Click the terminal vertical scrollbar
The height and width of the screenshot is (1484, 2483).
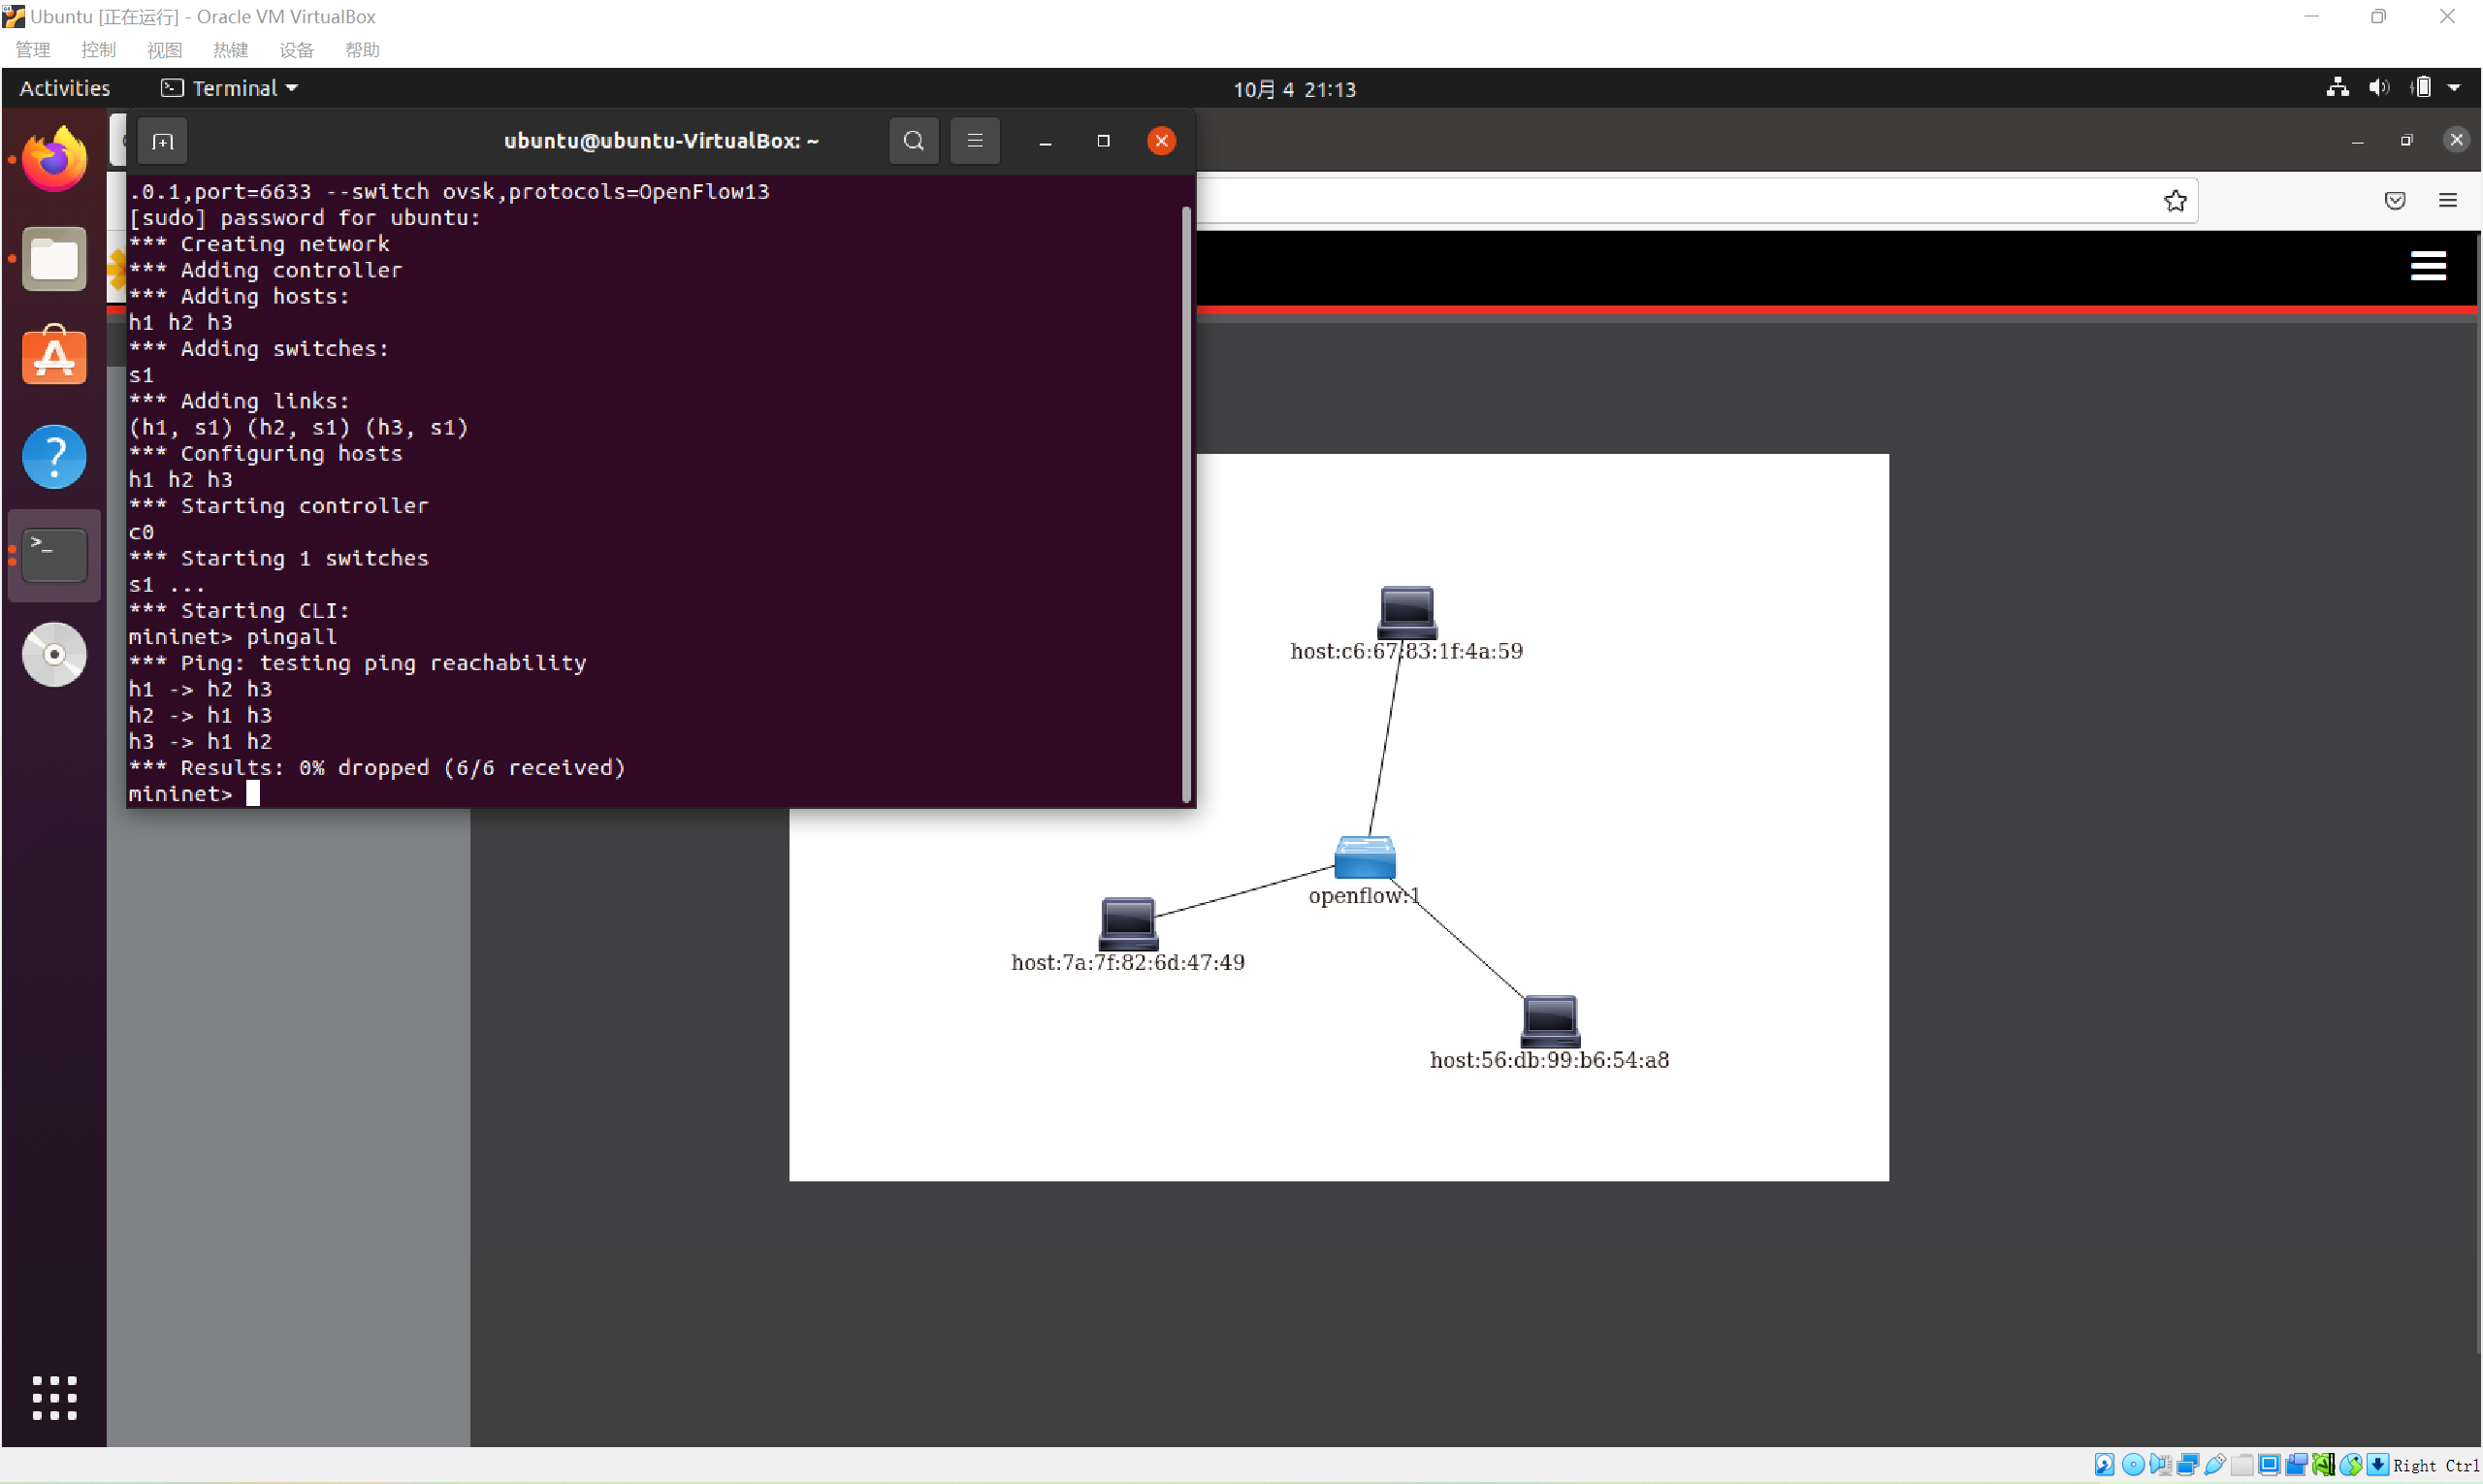click(x=1186, y=500)
